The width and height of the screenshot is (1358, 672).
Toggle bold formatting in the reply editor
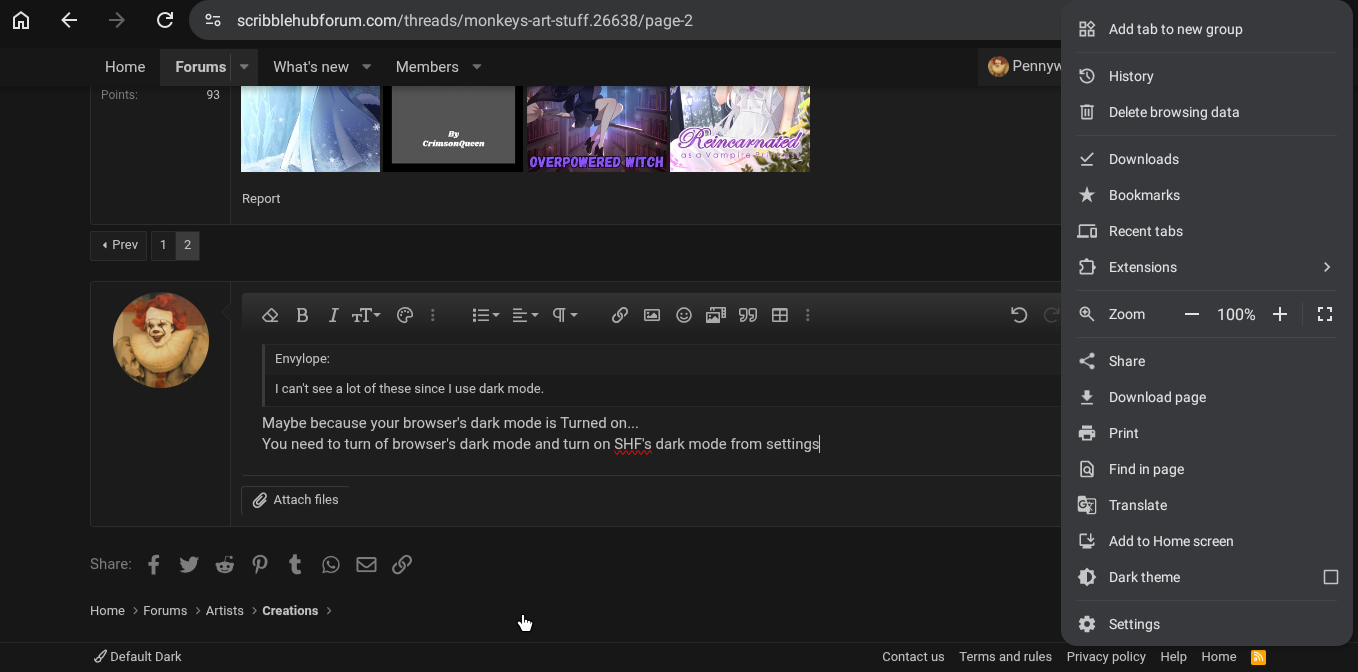[302, 315]
